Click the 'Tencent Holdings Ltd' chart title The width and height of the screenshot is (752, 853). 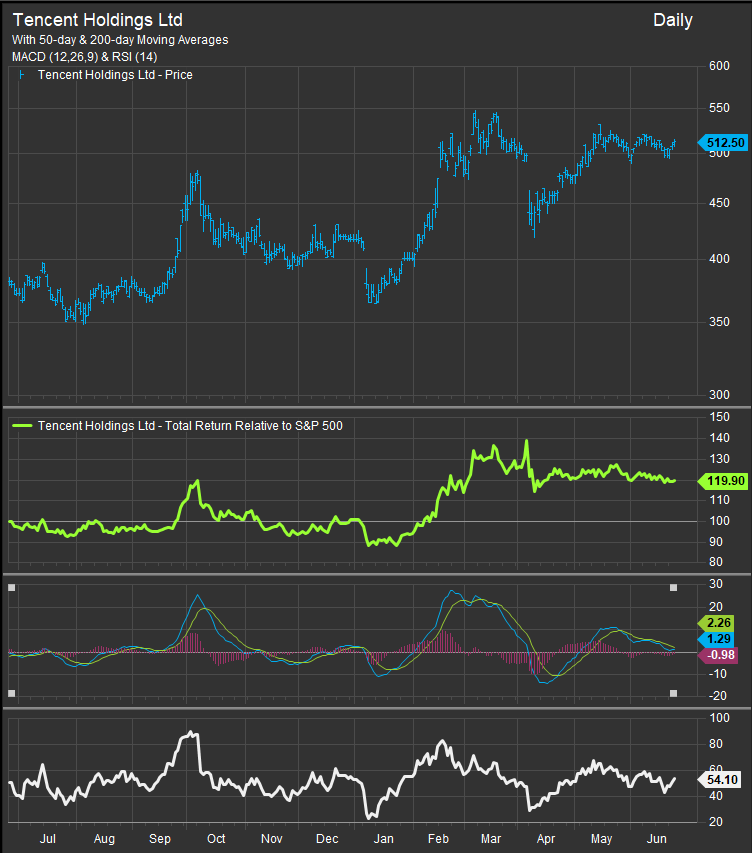point(97,20)
